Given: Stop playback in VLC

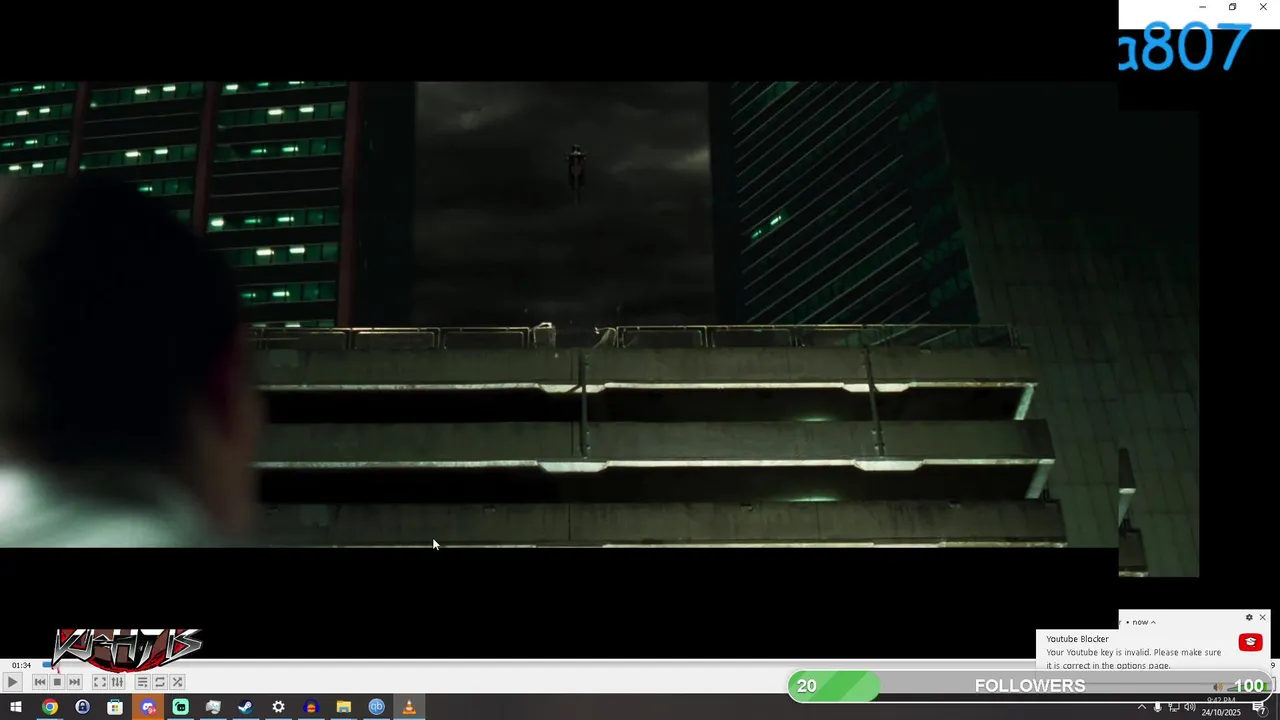Looking at the screenshot, I should point(57,682).
